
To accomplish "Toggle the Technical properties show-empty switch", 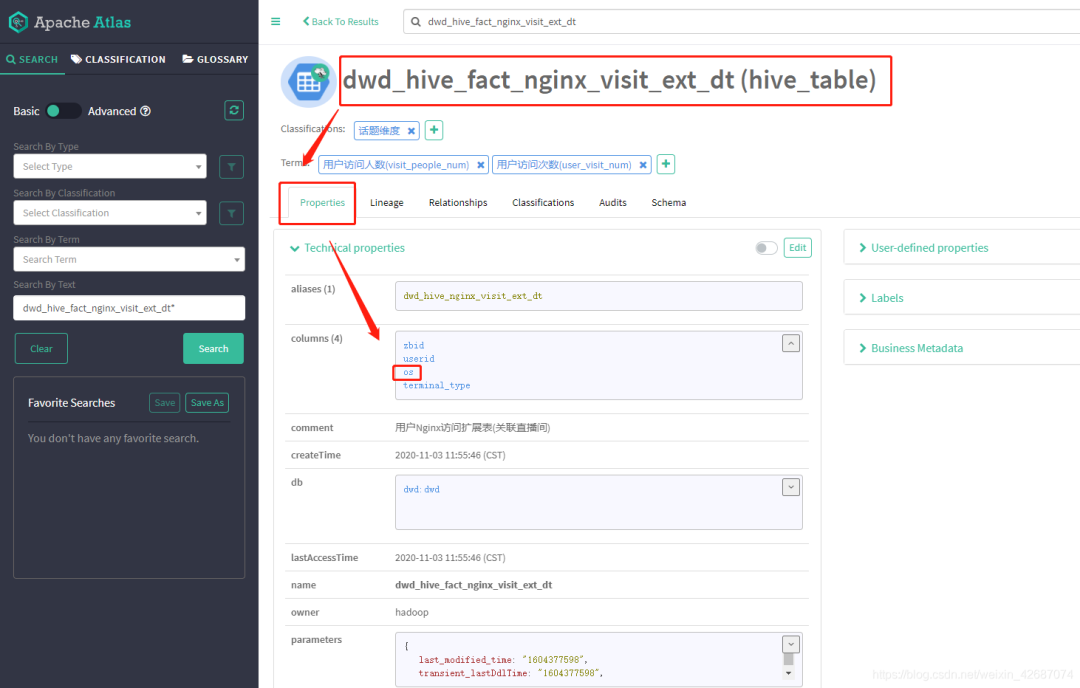I will (766, 248).
